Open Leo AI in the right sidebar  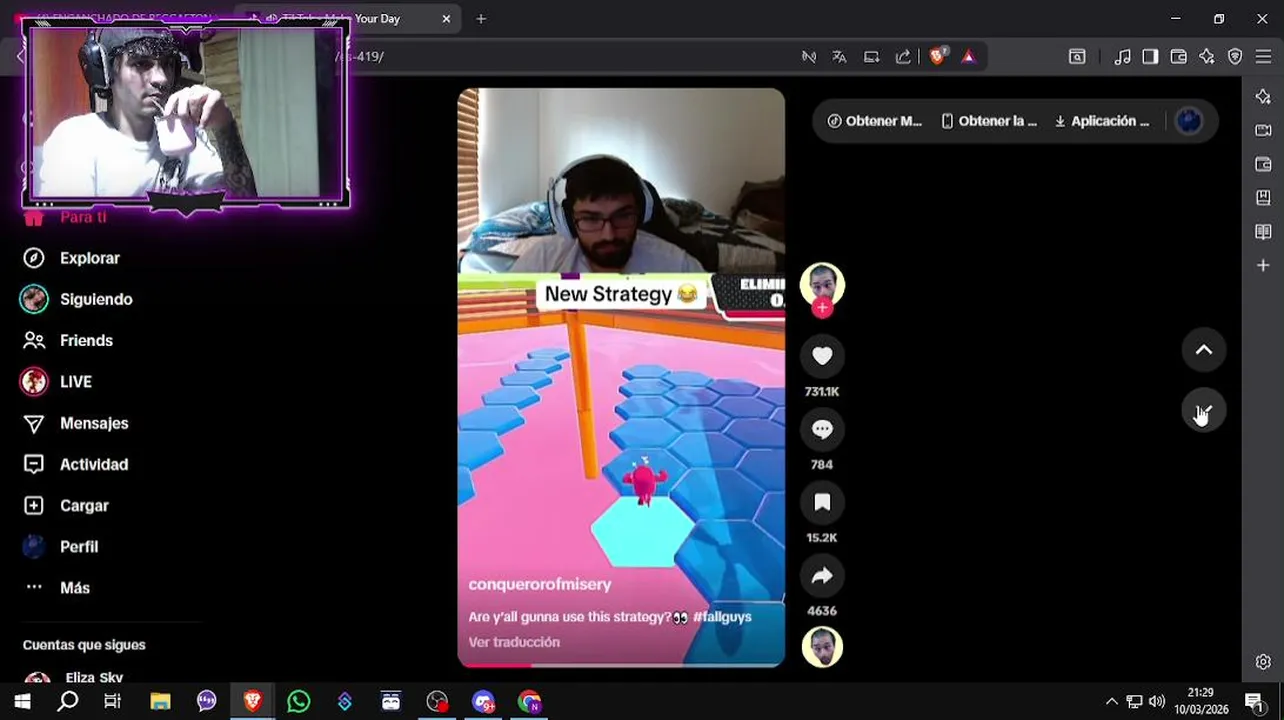point(1263,96)
